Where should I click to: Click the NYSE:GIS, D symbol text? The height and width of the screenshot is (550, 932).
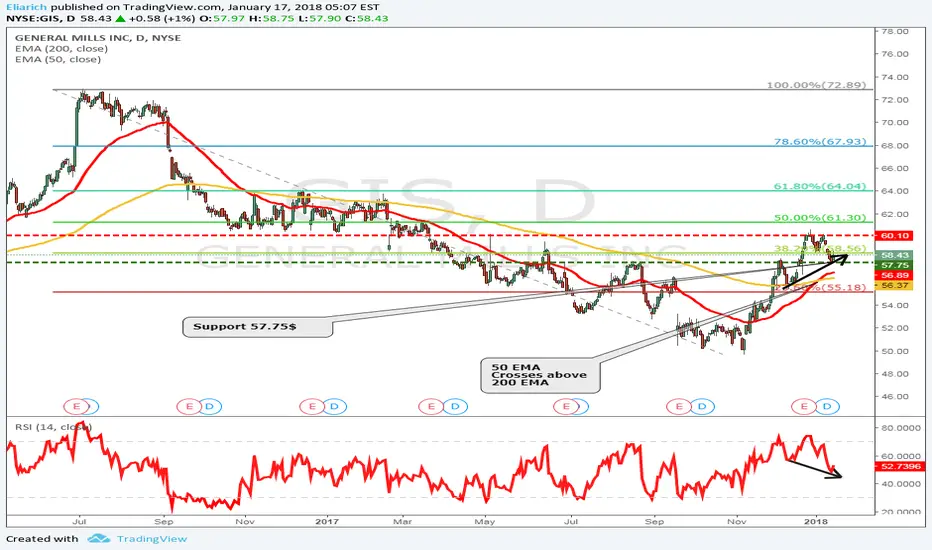[41, 18]
